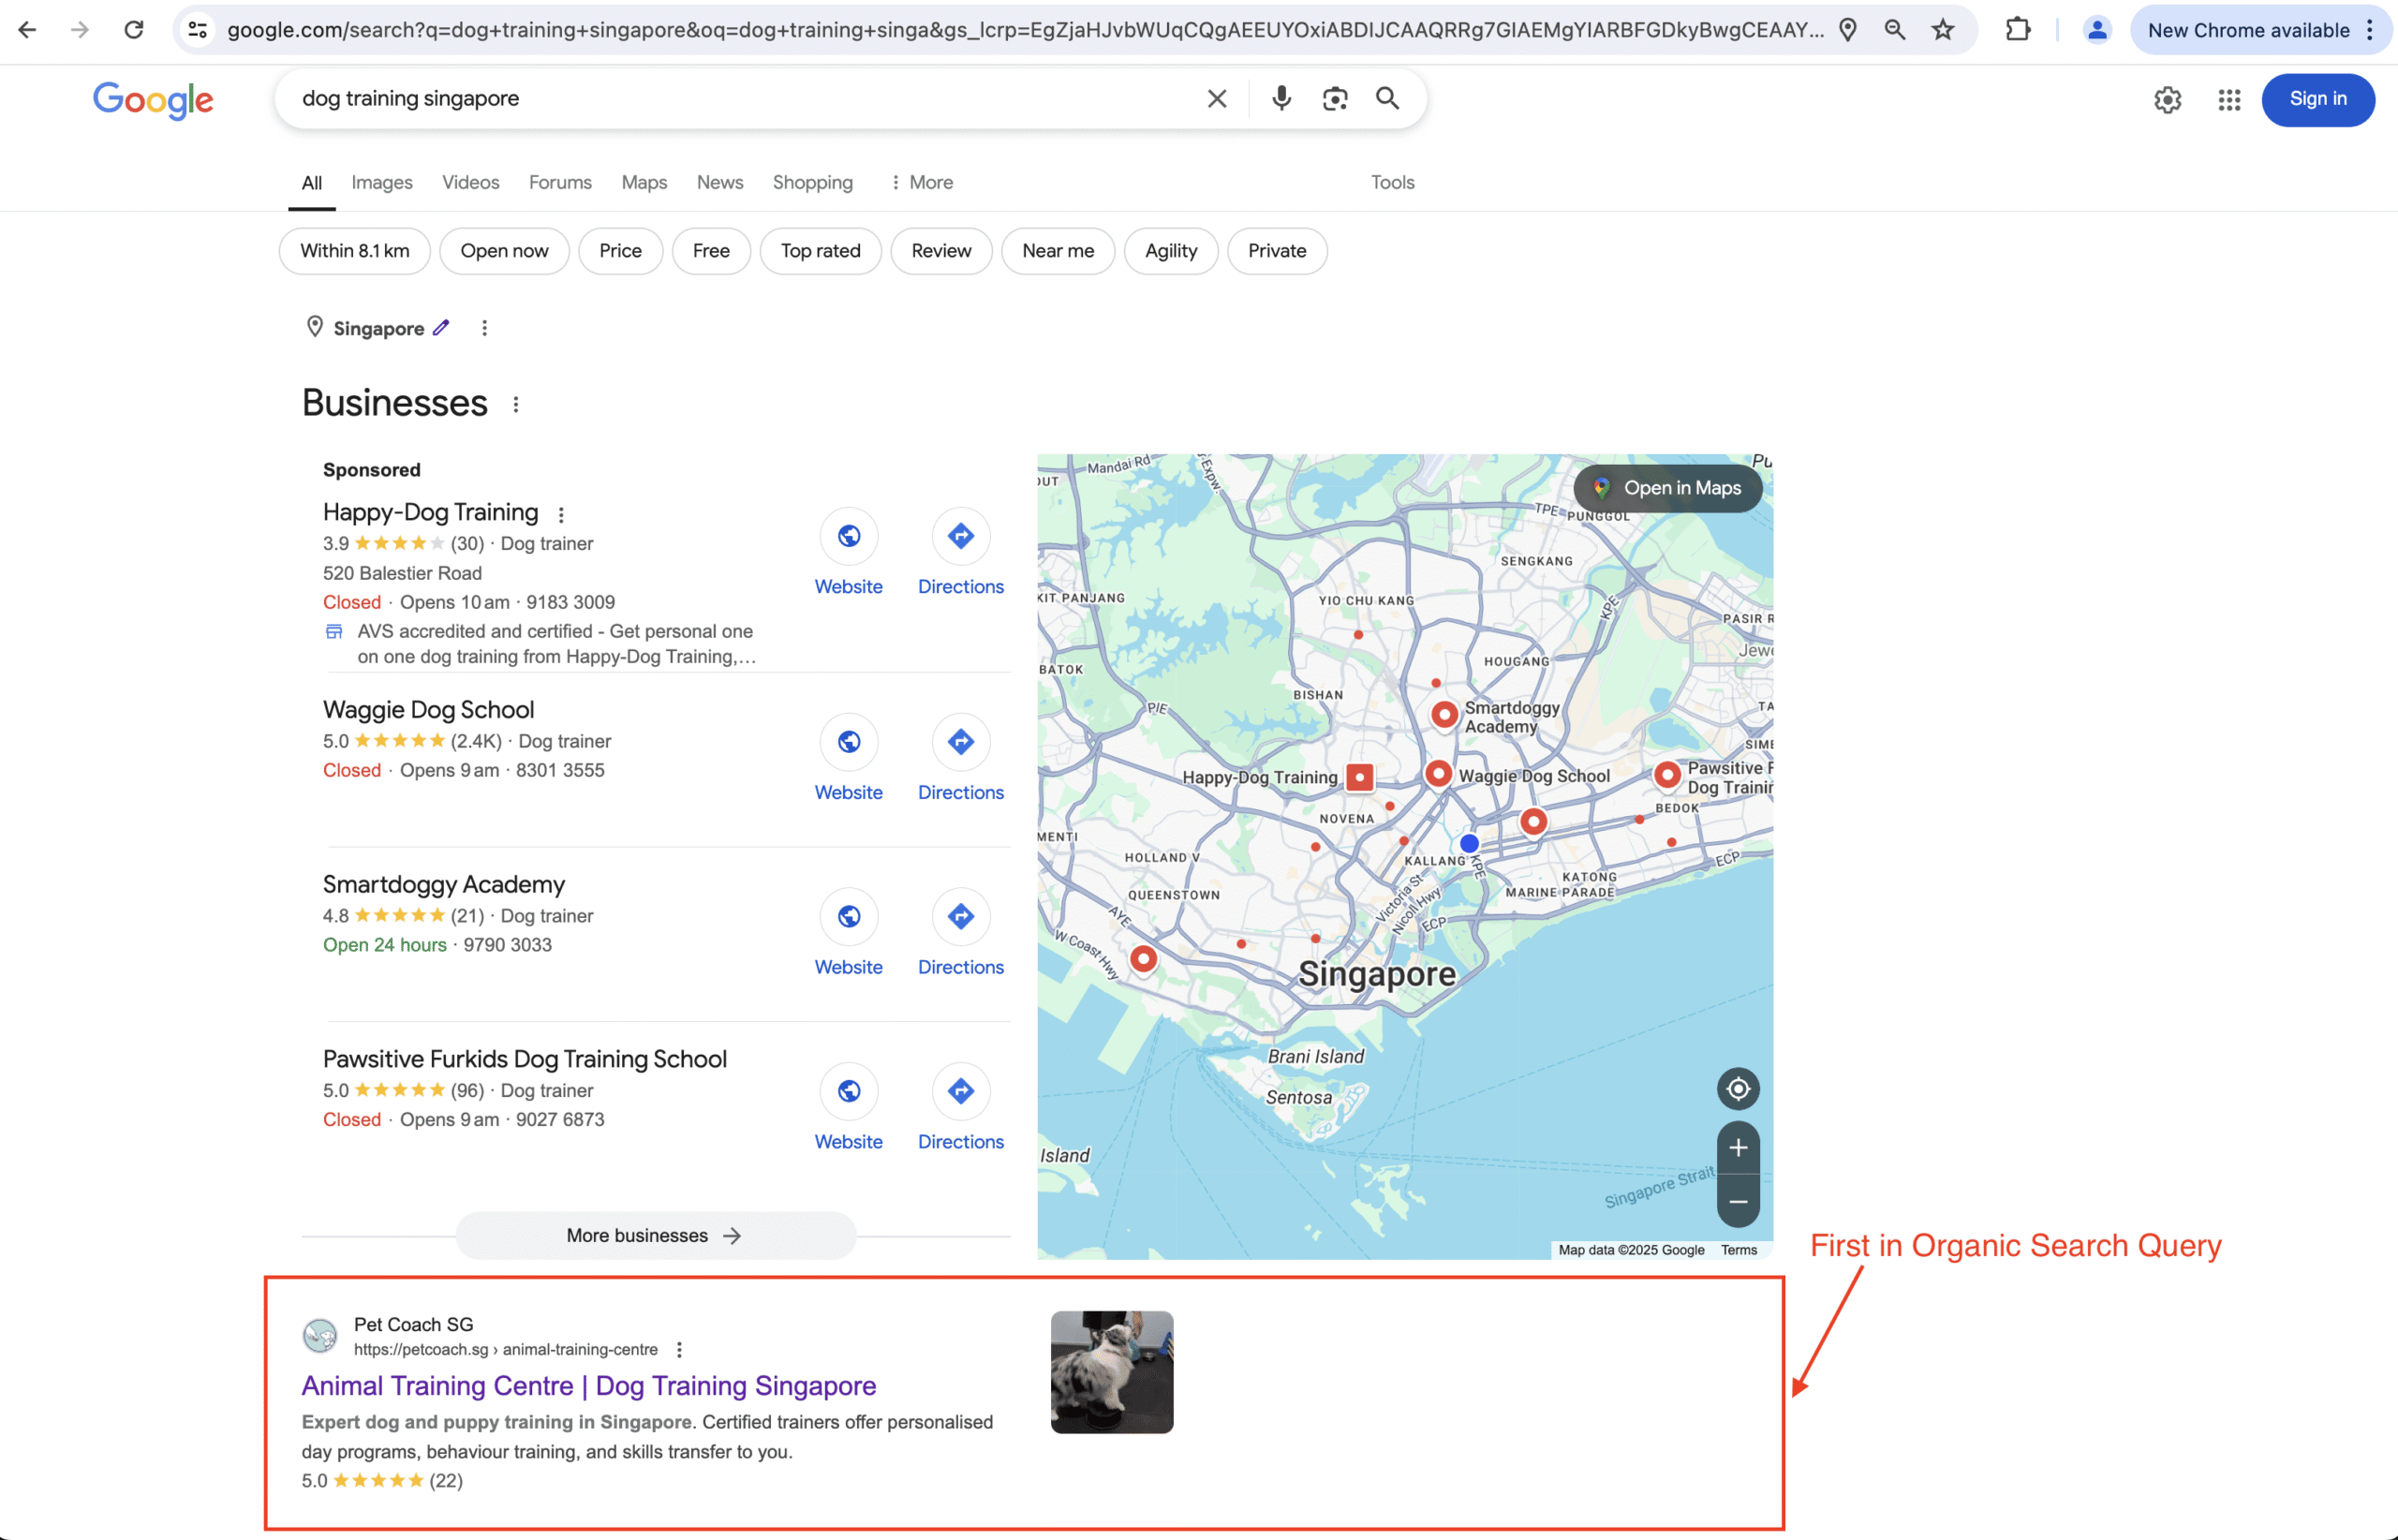The width and height of the screenshot is (2398, 1540).
Task: Enable the Top rated filter
Action: pos(820,251)
